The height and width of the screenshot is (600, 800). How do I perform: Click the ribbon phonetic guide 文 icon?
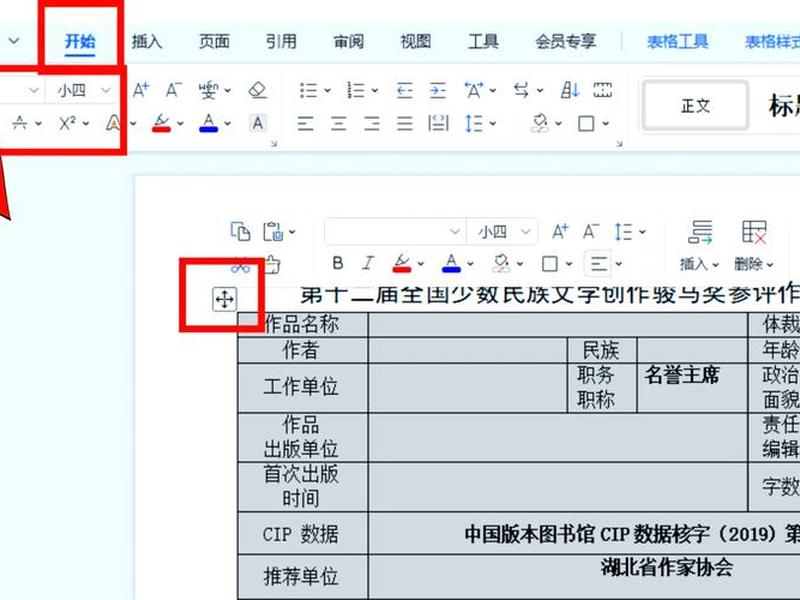(209, 90)
